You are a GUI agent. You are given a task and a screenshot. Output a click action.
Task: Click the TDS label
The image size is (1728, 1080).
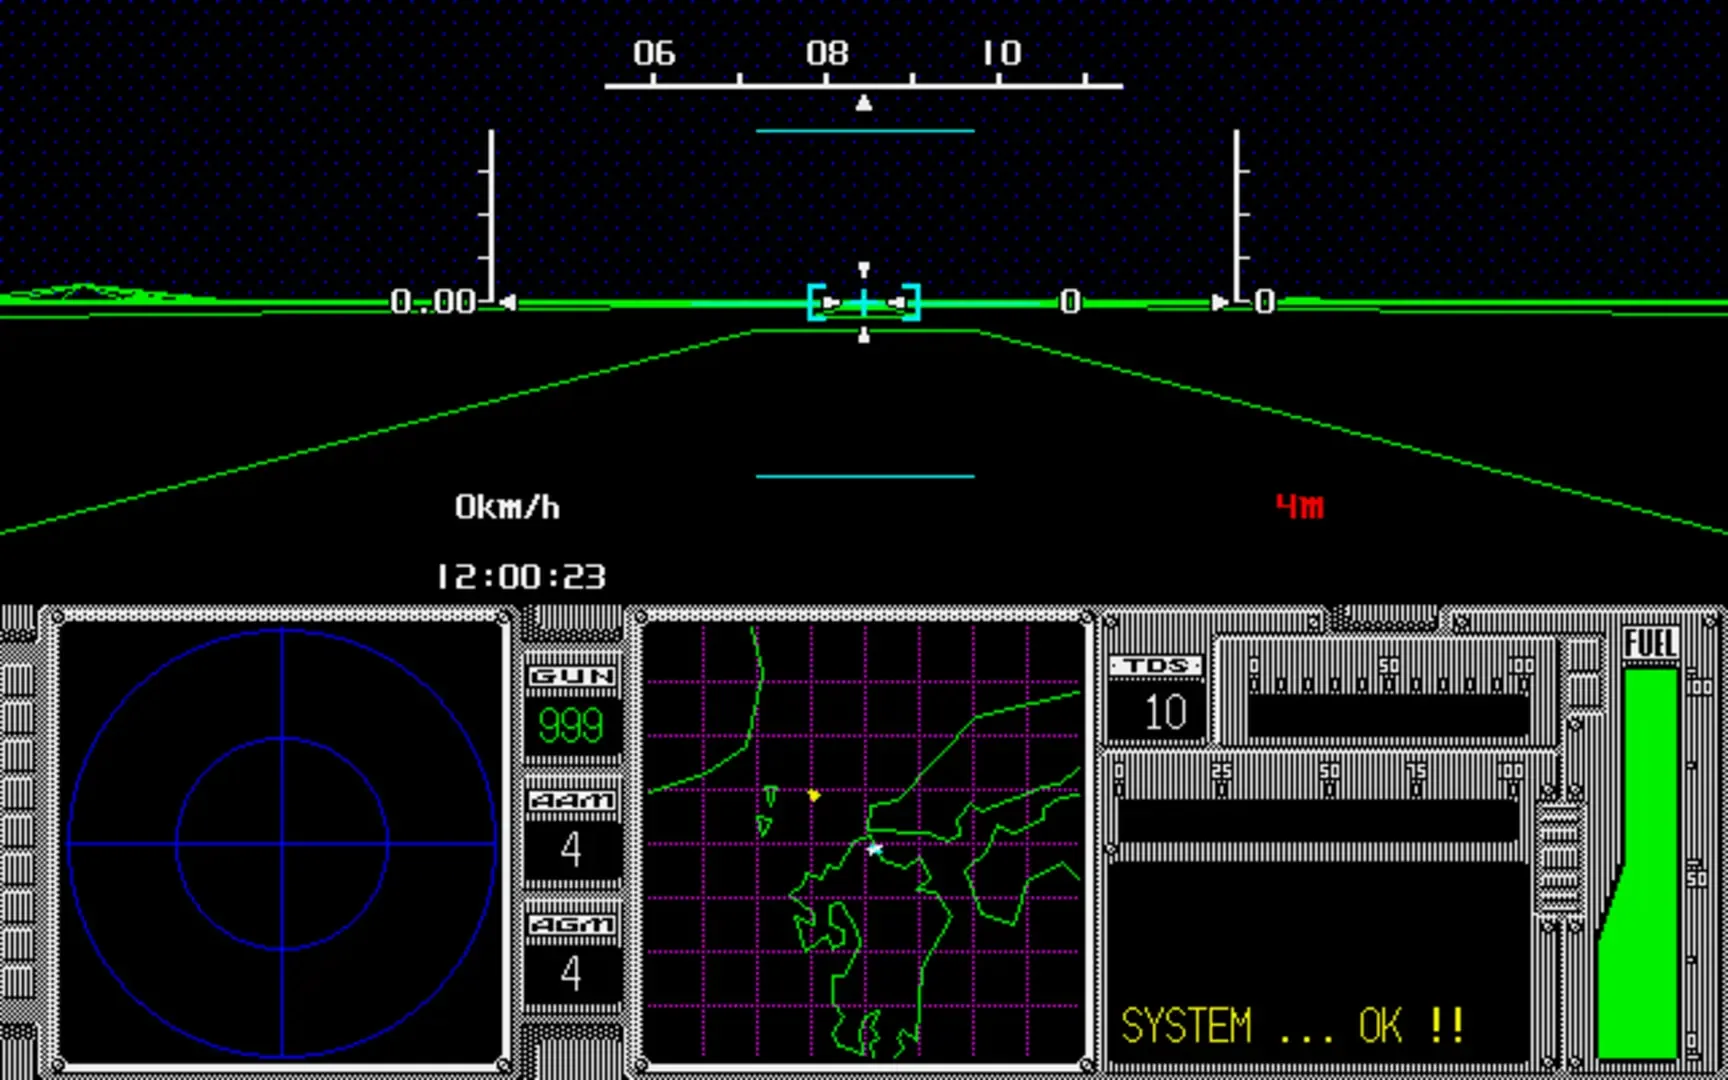(x=1156, y=666)
